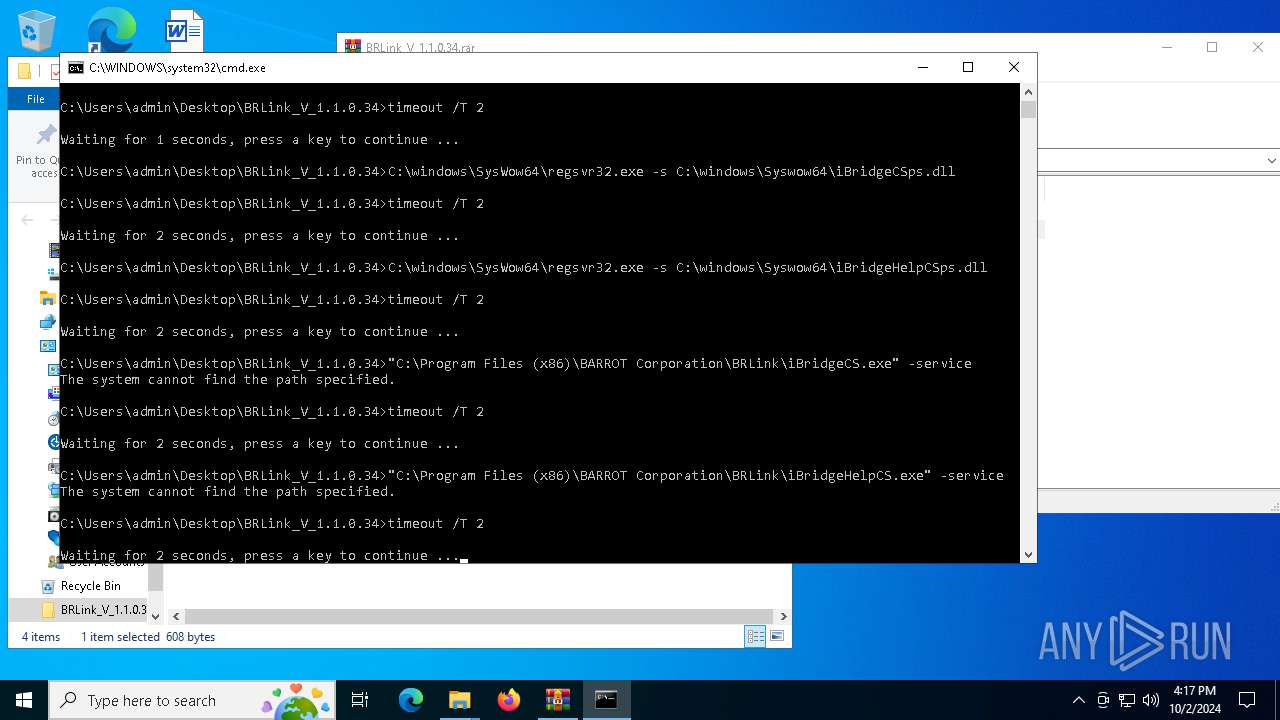This screenshot has height=720, width=1280.
Task: Open the volume tray icon
Action: click(1151, 700)
